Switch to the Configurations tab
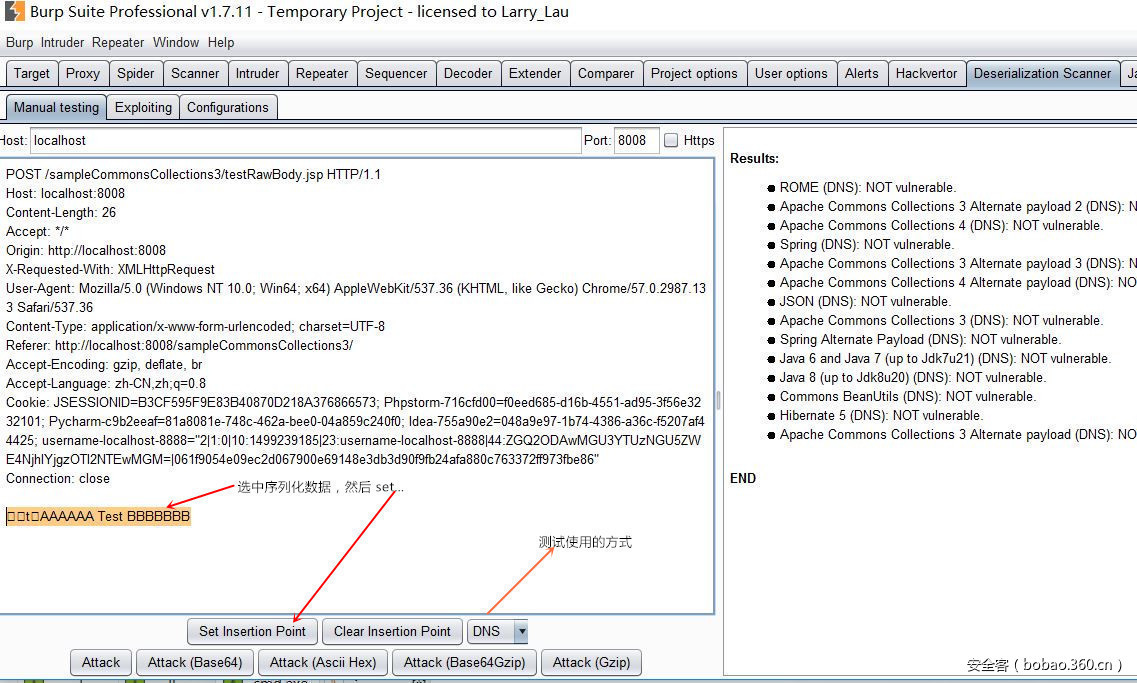This screenshot has width=1137, height=683. tap(227, 107)
